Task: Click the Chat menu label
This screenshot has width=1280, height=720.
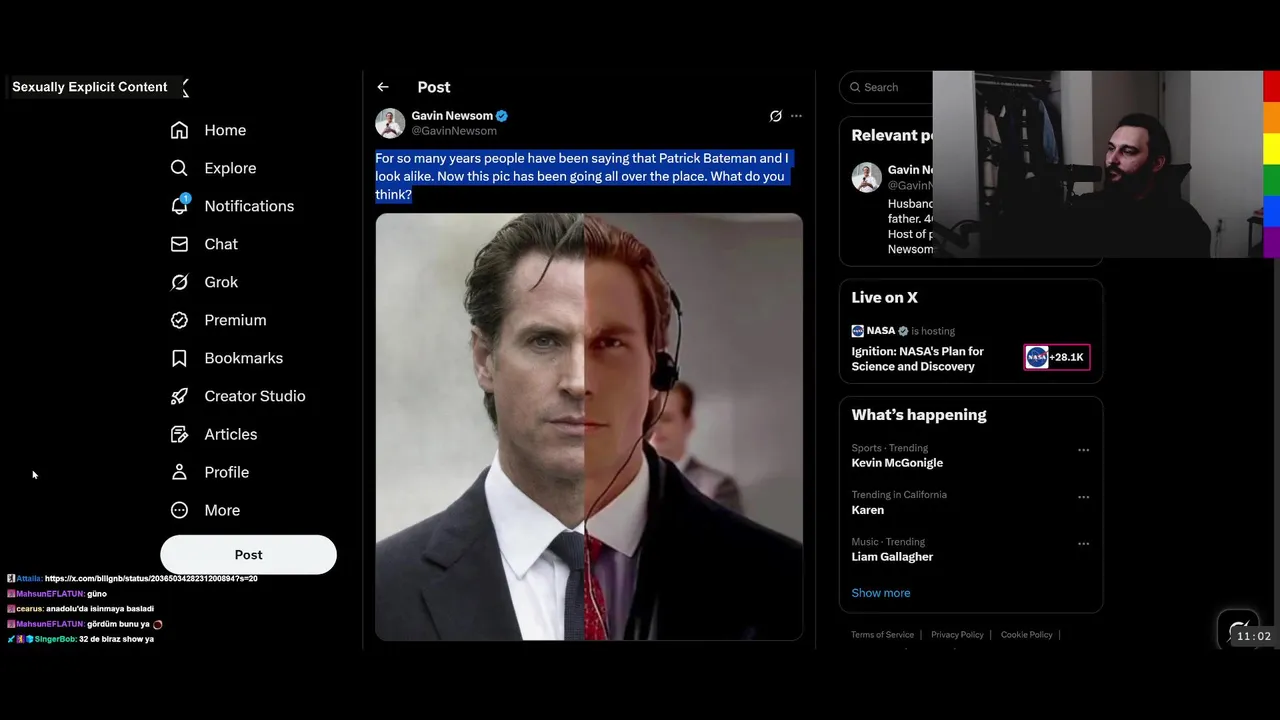Action: (x=221, y=244)
